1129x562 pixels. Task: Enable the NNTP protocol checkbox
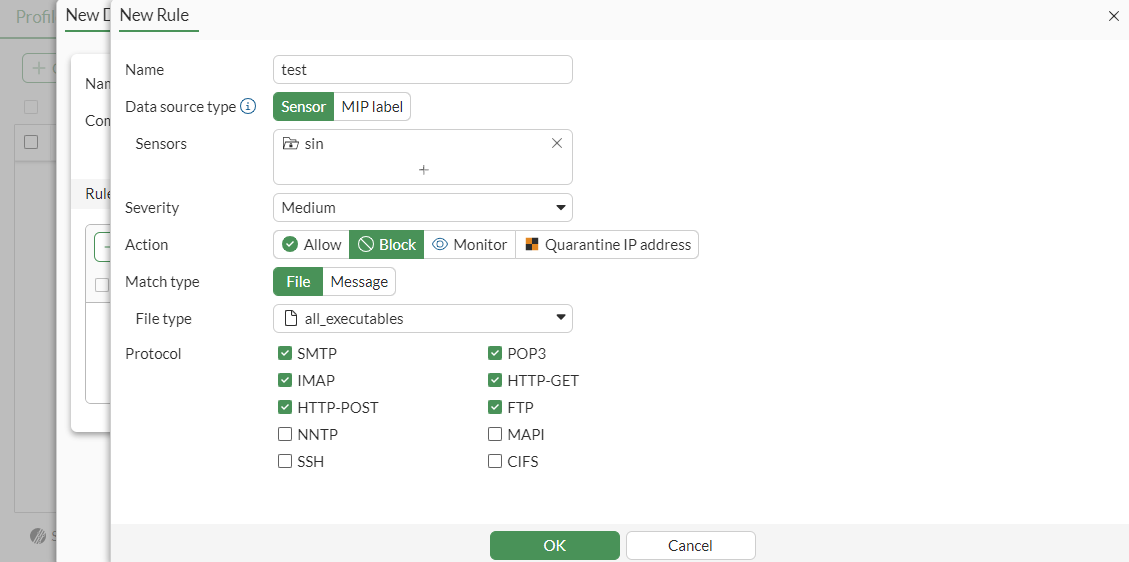click(x=285, y=435)
